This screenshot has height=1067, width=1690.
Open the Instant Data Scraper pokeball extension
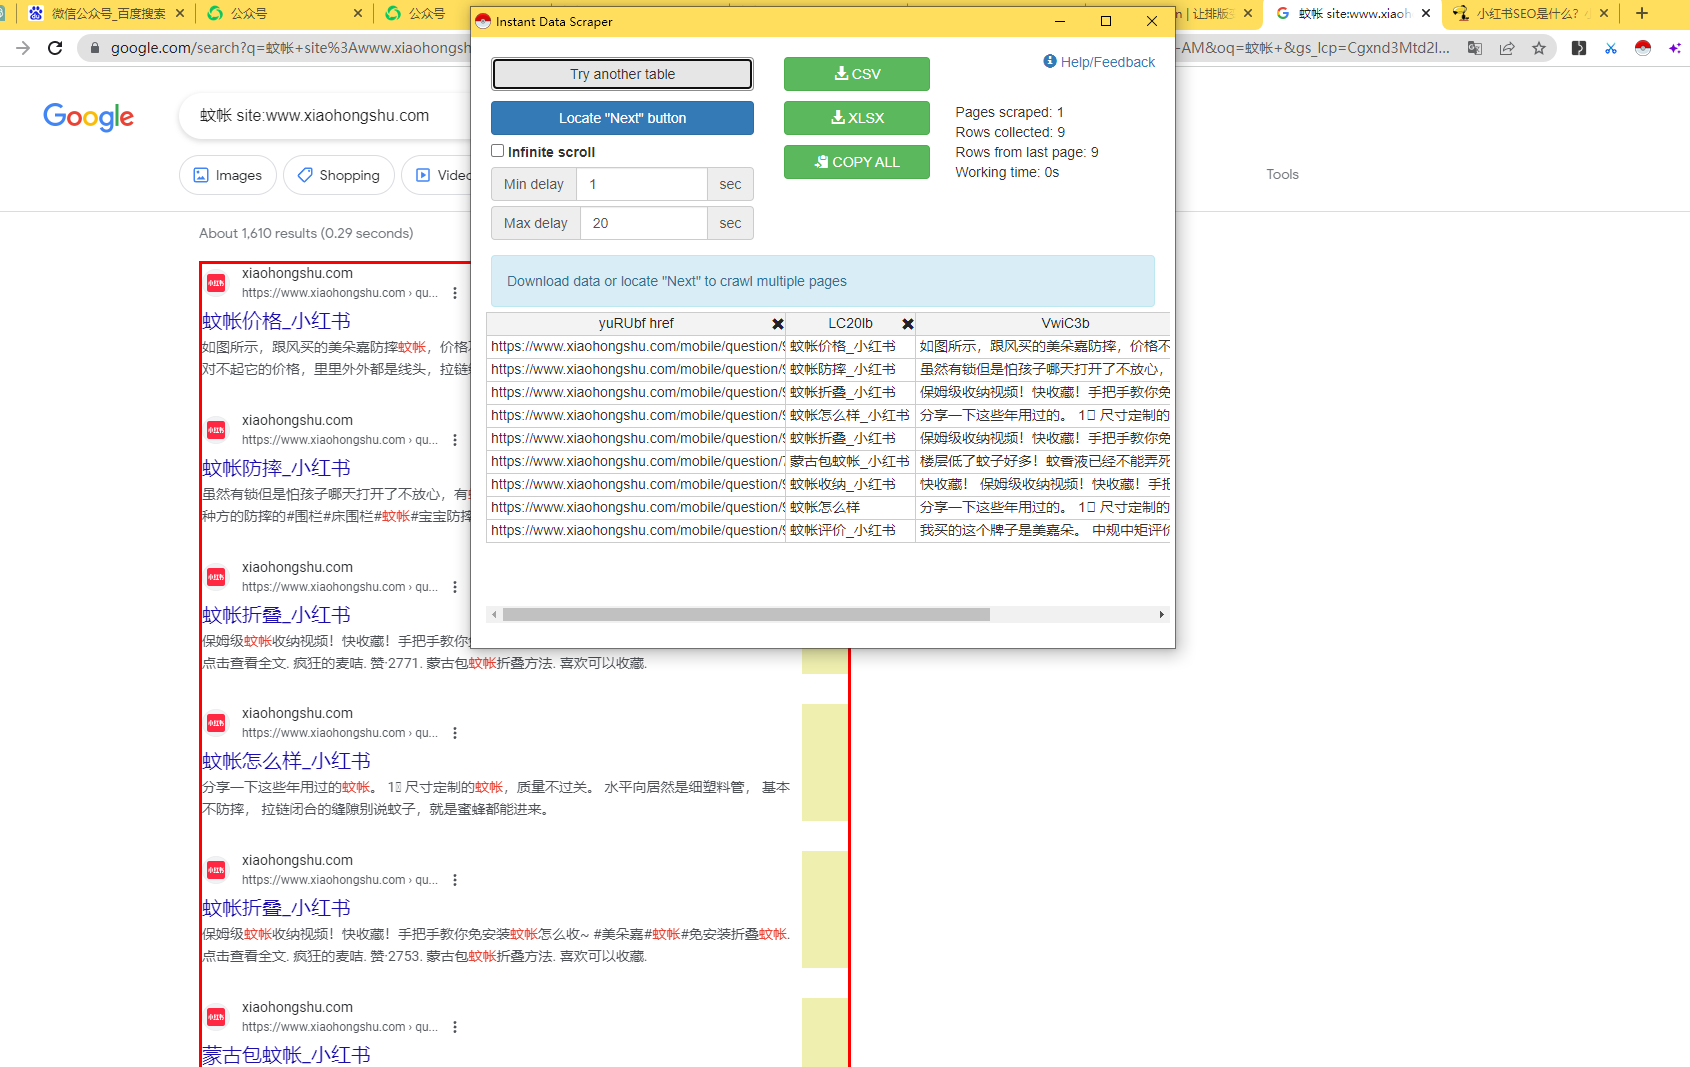click(x=1643, y=48)
